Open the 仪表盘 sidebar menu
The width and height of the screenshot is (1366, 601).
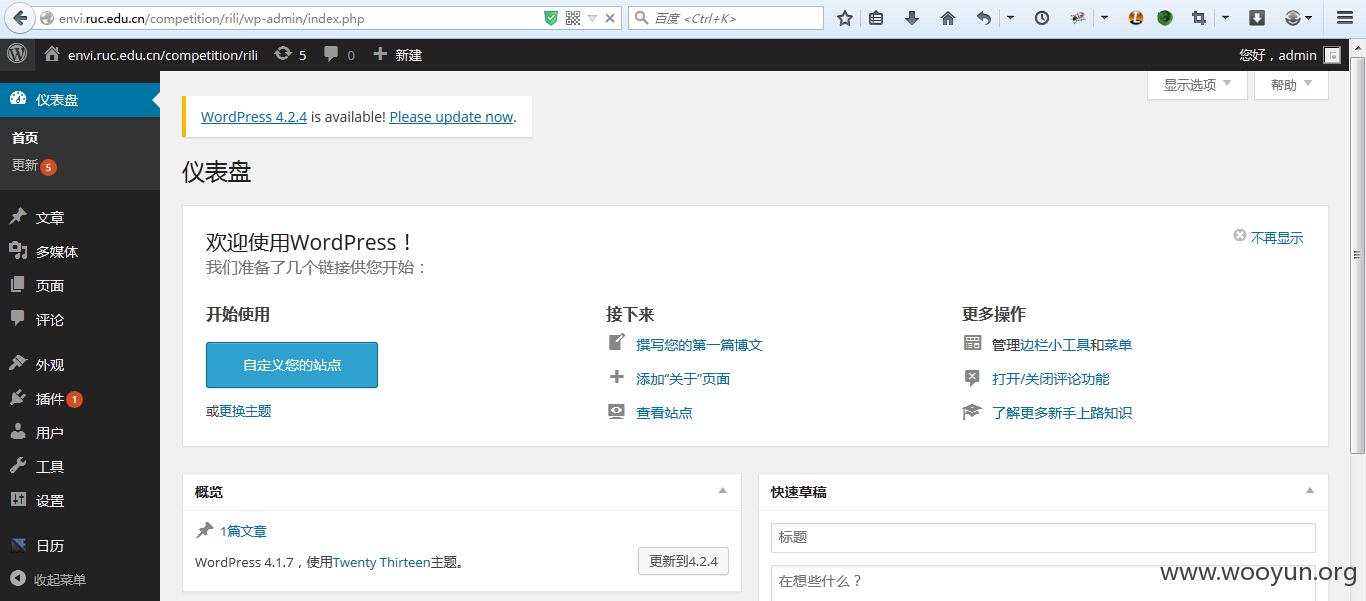[80, 100]
